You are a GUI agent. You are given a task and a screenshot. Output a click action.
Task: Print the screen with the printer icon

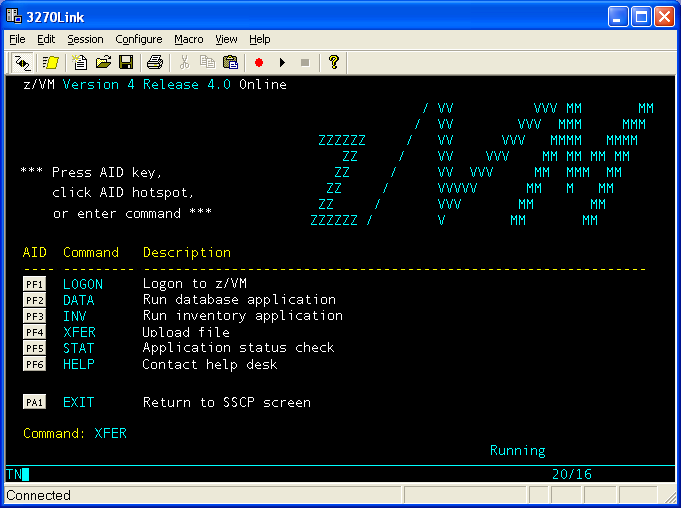[154, 63]
